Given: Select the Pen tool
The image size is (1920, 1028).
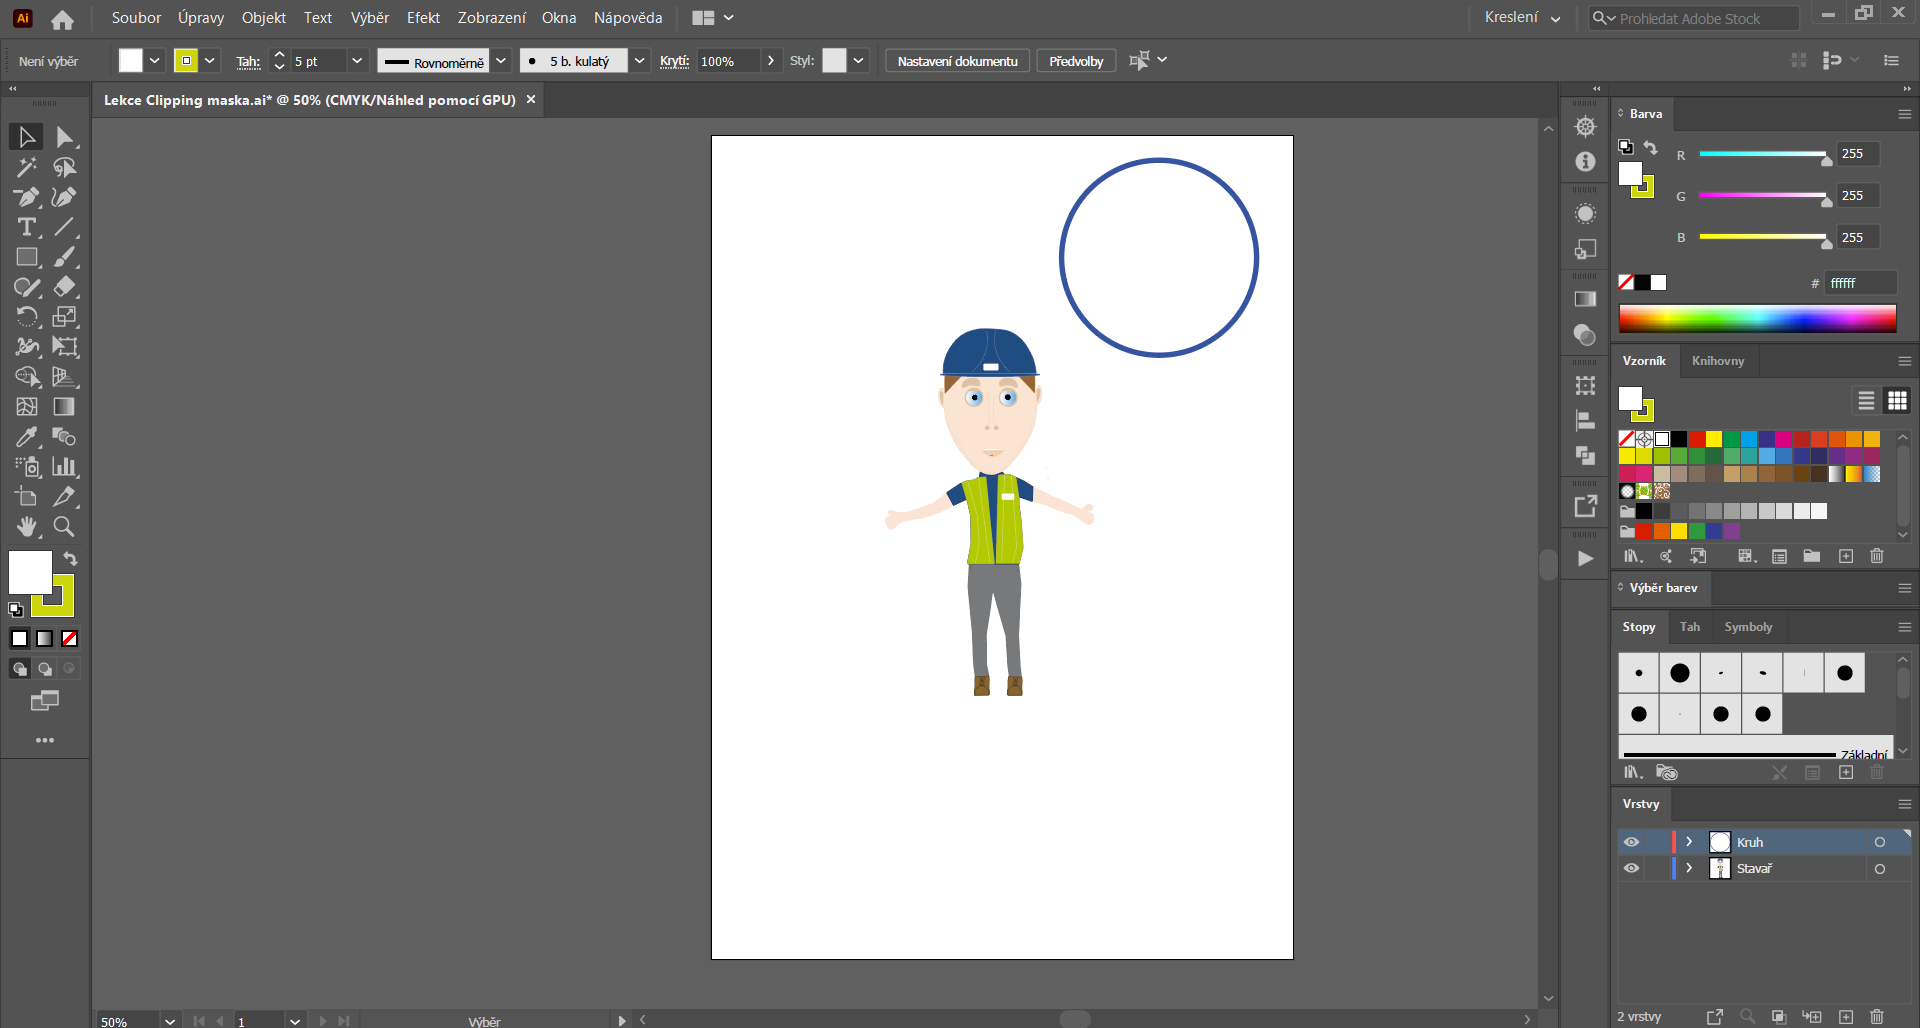Looking at the screenshot, I should tap(25, 197).
